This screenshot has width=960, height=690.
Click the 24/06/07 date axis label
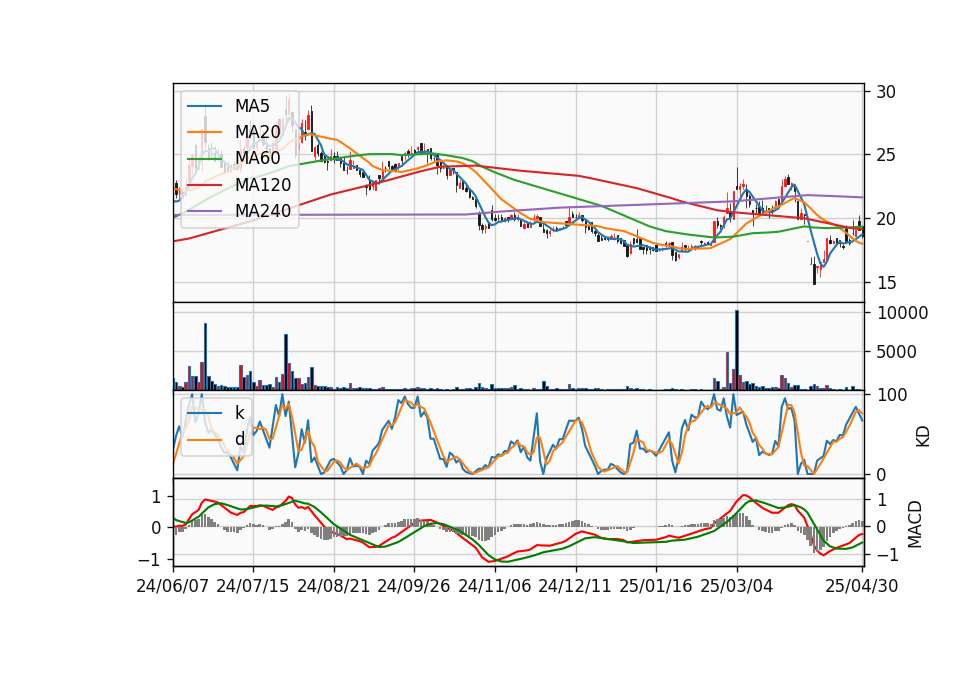point(173,586)
